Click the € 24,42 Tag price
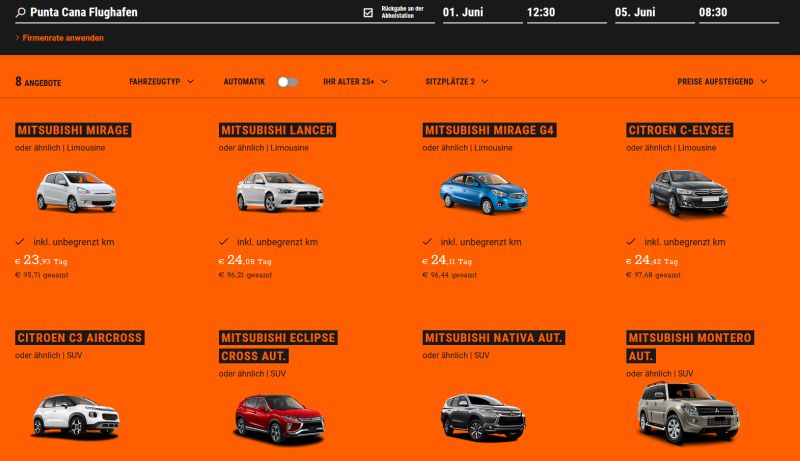 coord(652,260)
